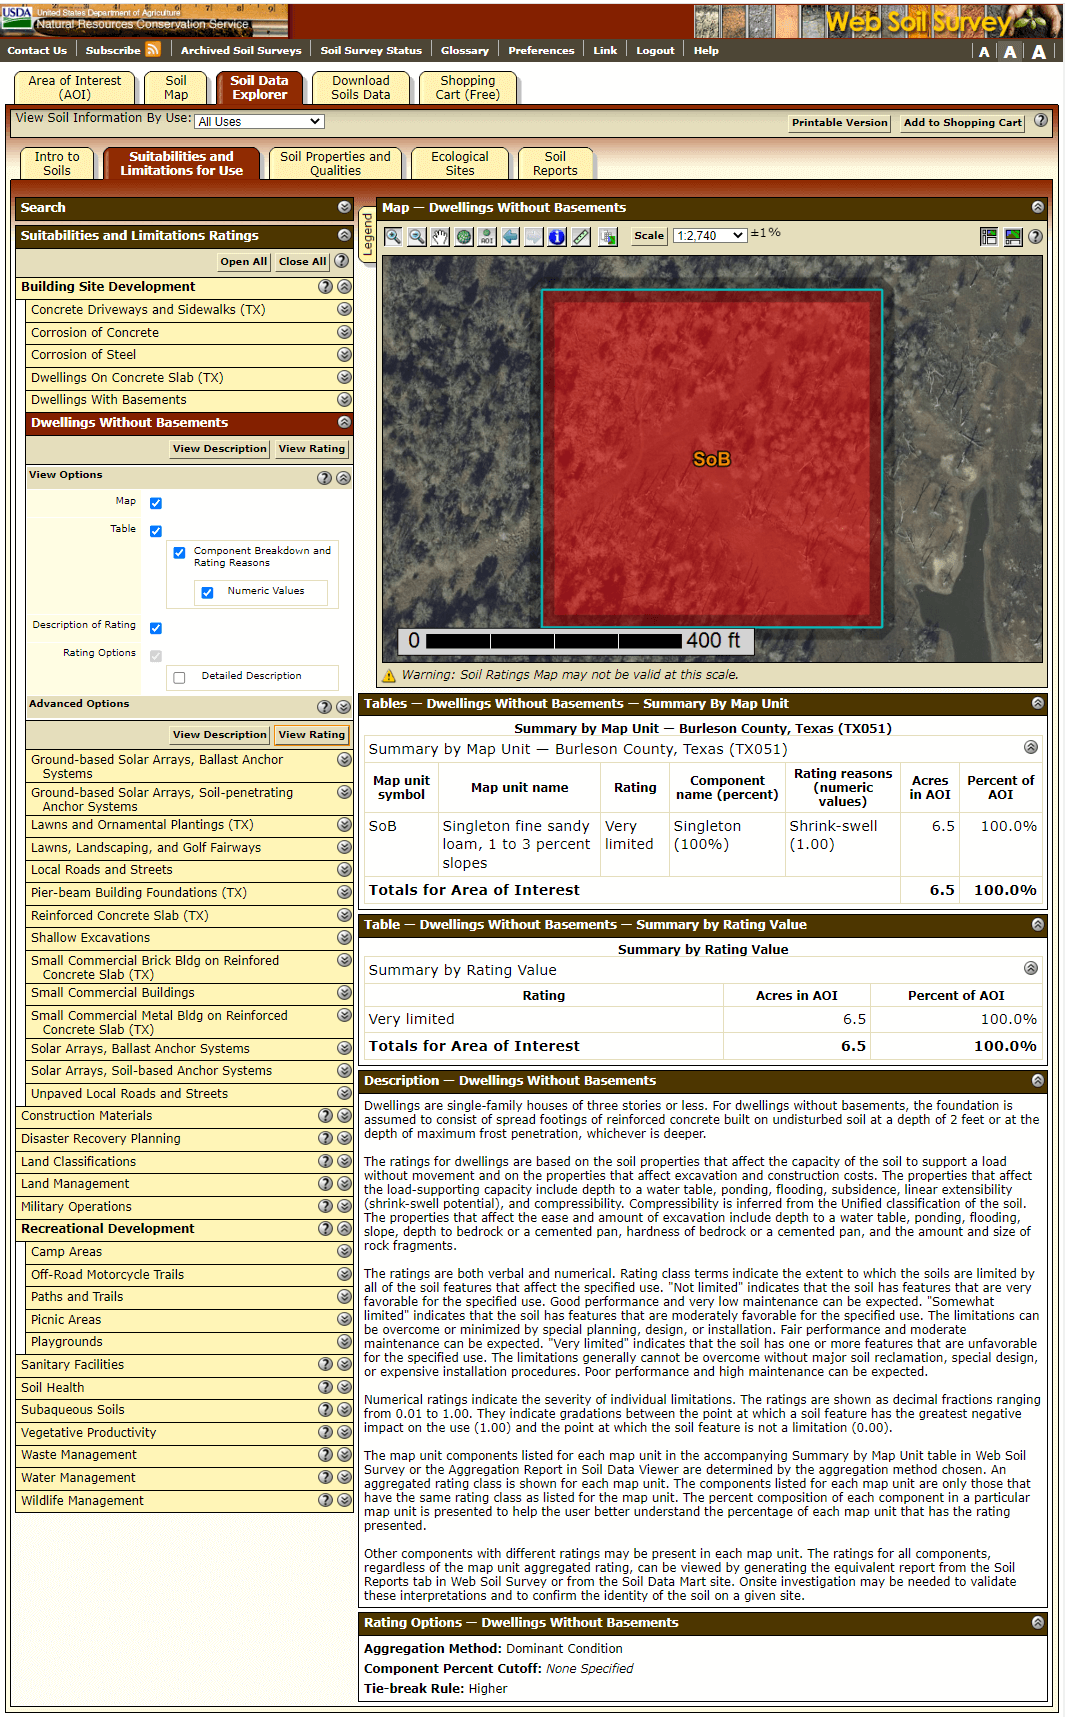
Task: Open the map legend list icon
Action: (x=989, y=237)
